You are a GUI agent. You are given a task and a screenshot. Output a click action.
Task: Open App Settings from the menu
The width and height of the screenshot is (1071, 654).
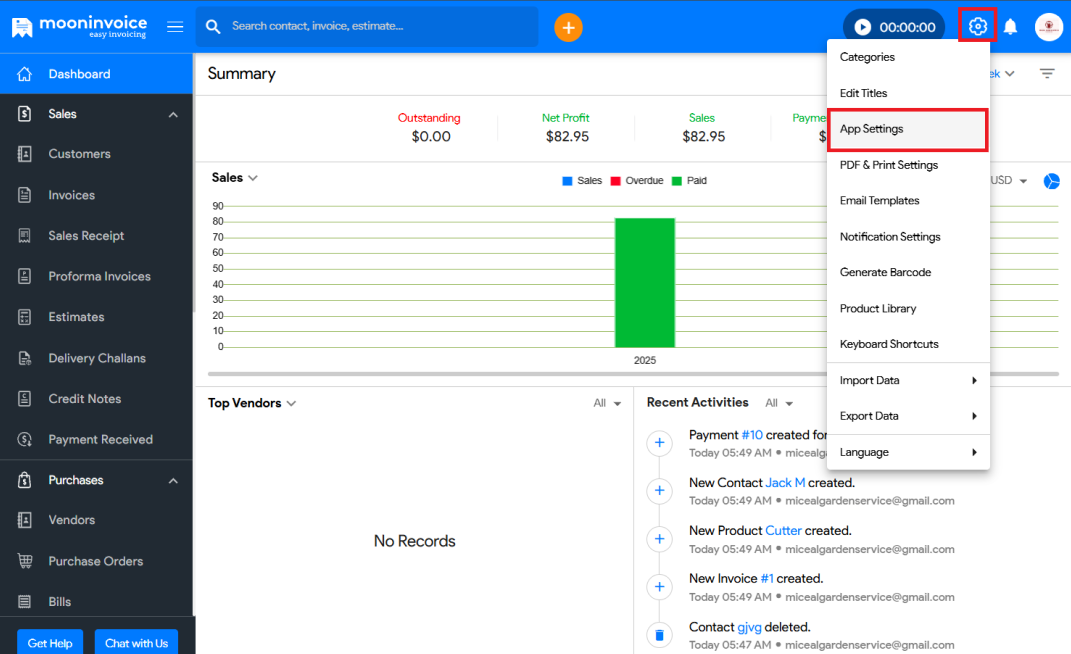tap(908, 129)
